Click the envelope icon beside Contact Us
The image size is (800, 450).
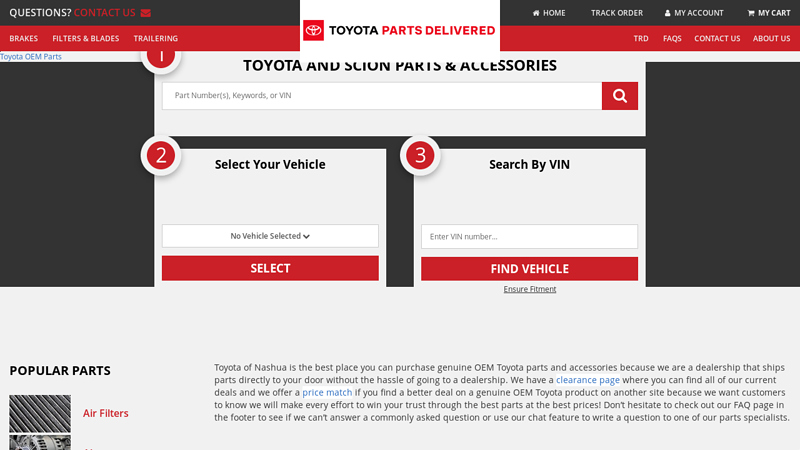click(145, 13)
